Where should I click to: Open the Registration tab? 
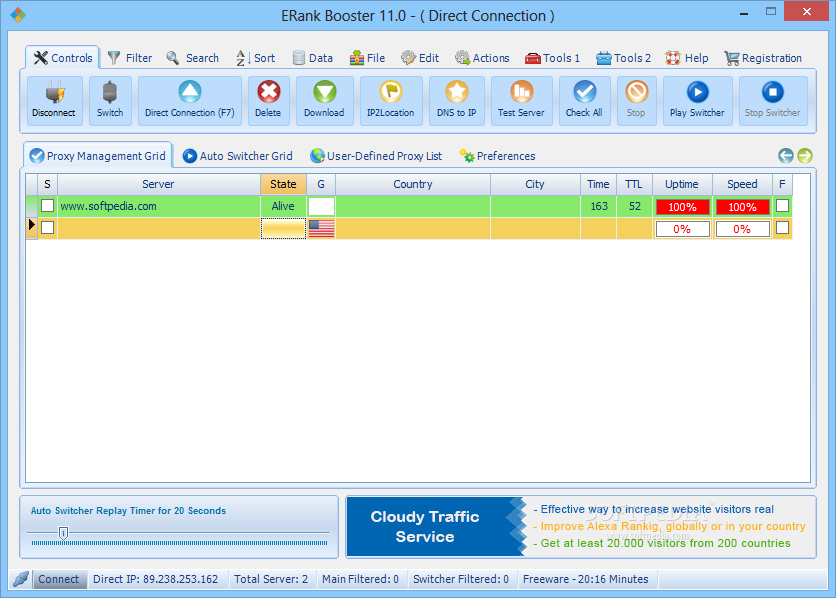coord(763,58)
